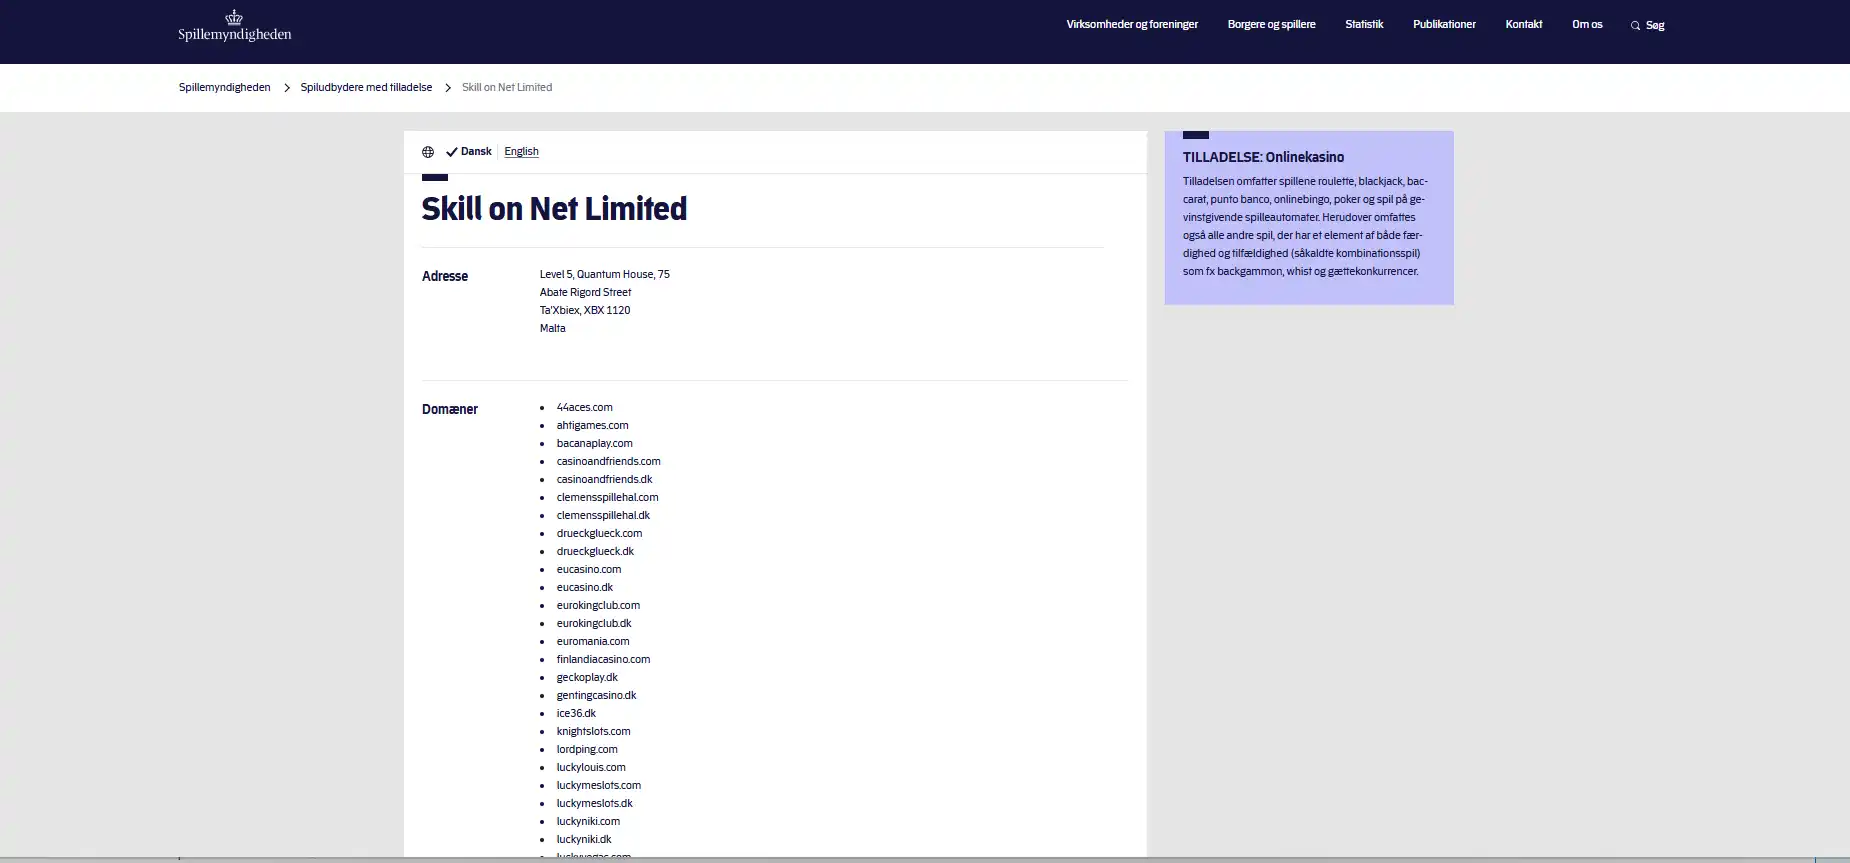The image size is (1850, 863).
Task: Click the bacanaplay.com domain entry
Action: click(x=595, y=444)
